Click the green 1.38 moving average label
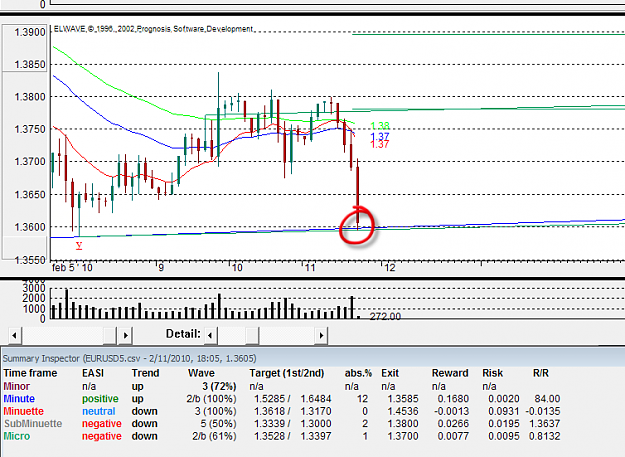This screenshot has height=457, width=625. pyautogui.click(x=380, y=126)
